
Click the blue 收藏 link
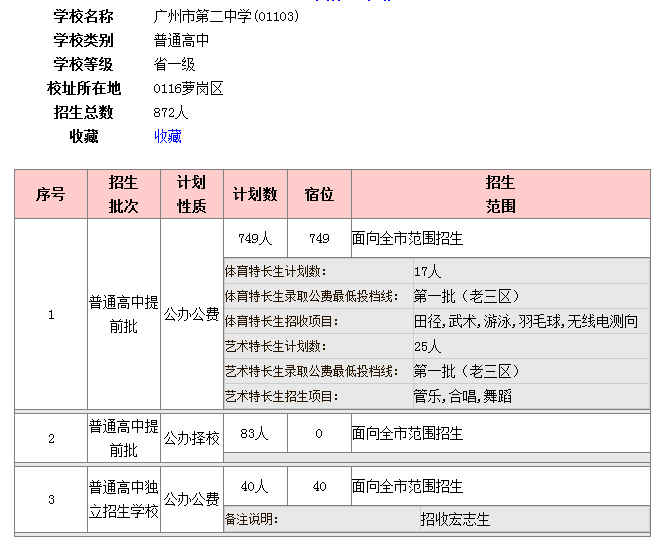168,136
